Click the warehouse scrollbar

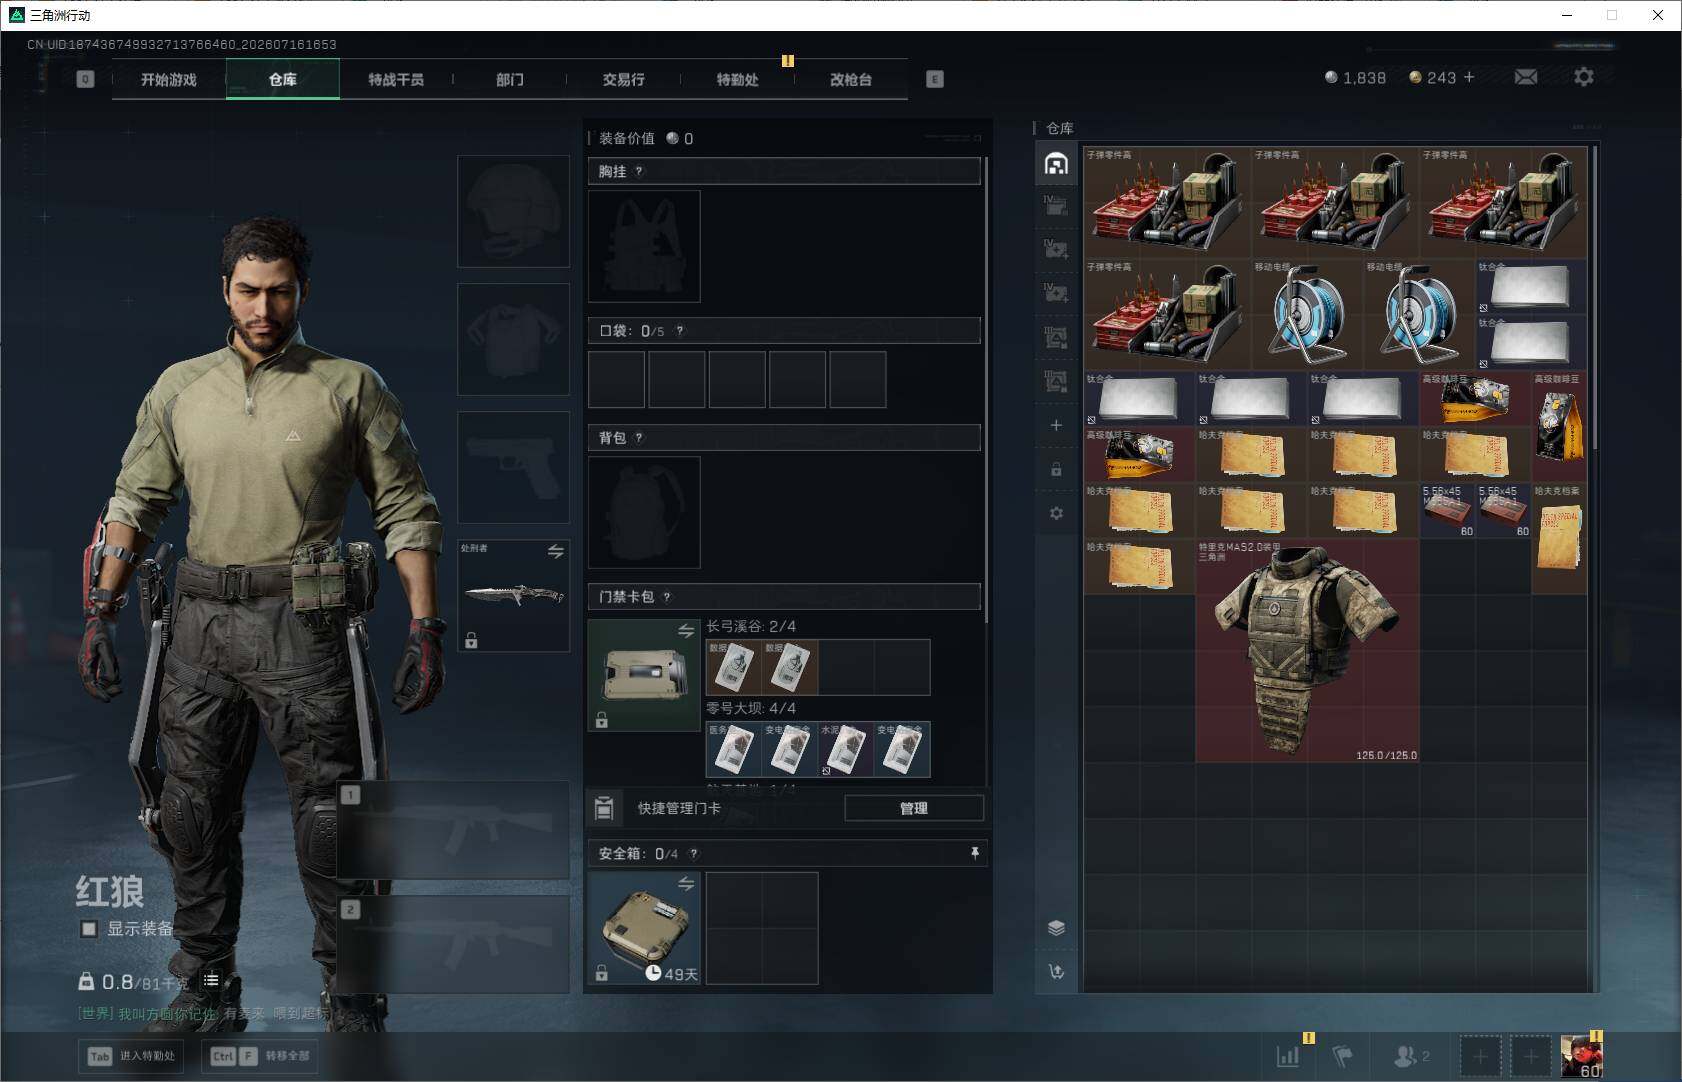click(x=1594, y=297)
